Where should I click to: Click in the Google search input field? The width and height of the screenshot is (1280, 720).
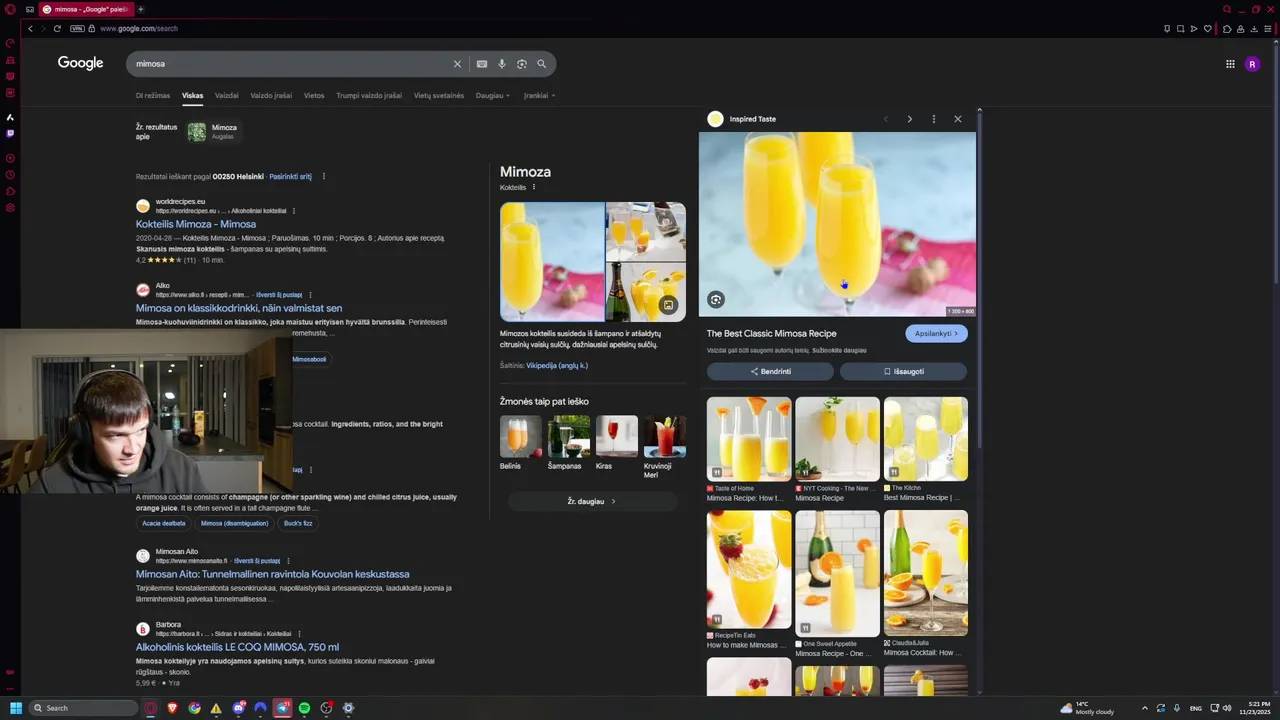(290, 64)
